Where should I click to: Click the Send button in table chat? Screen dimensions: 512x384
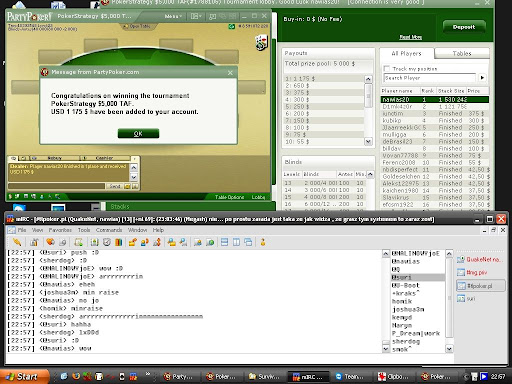click(115, 186)
